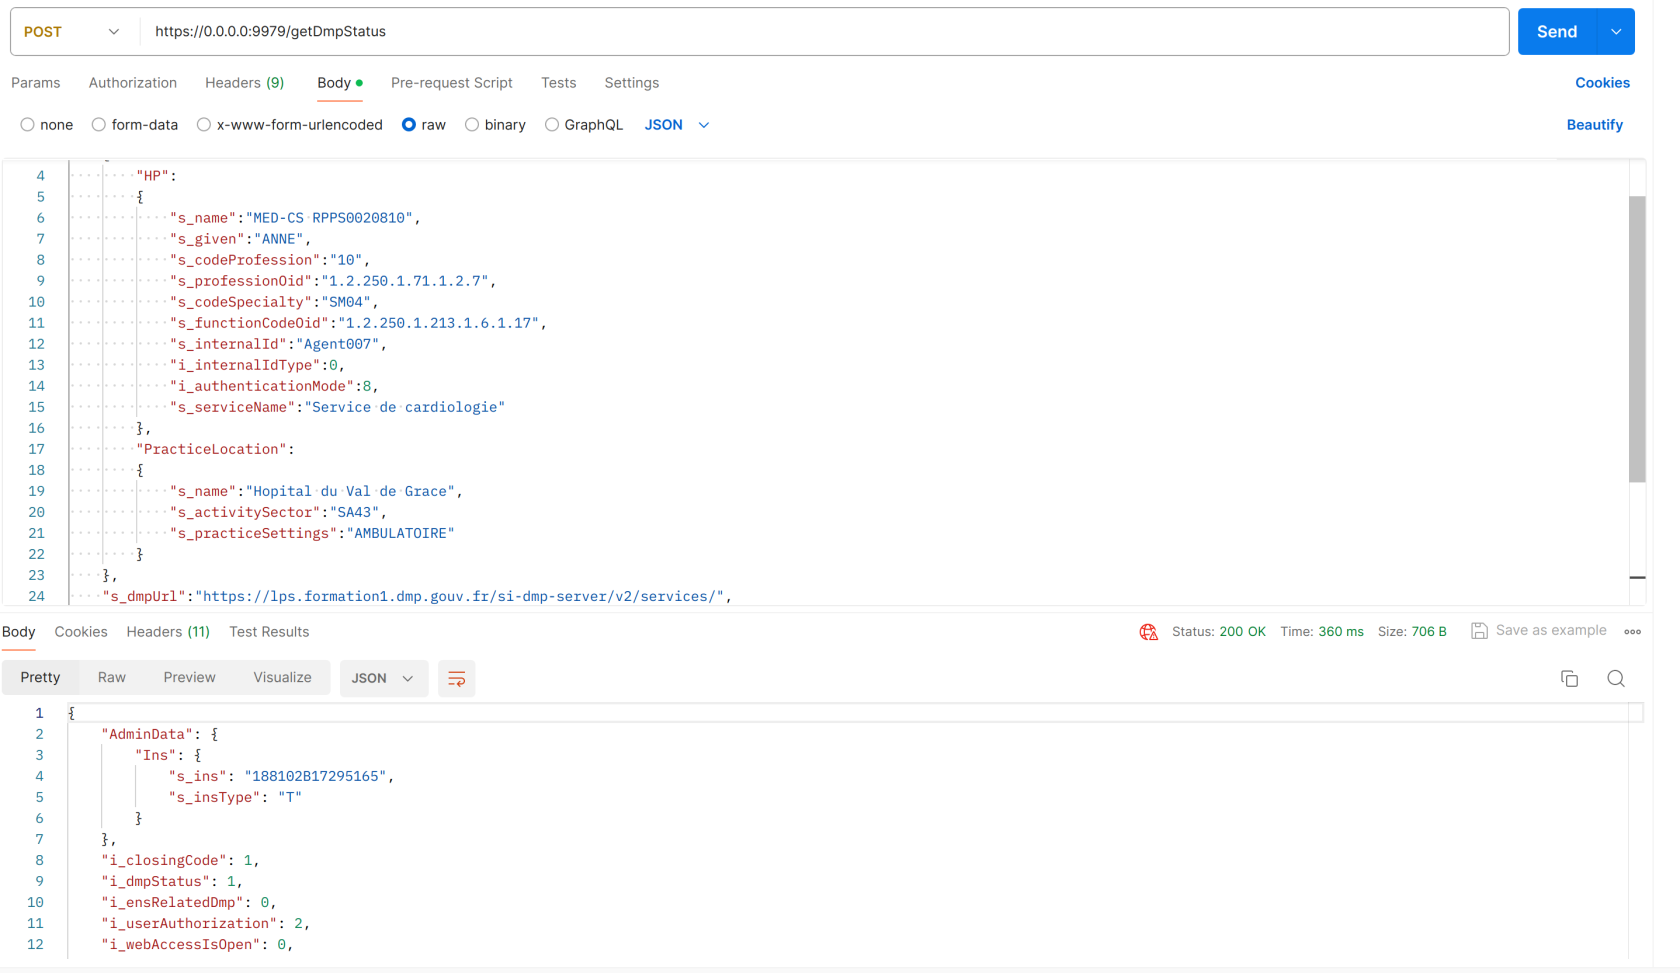View the response in Raw format

tap(111, 677)
